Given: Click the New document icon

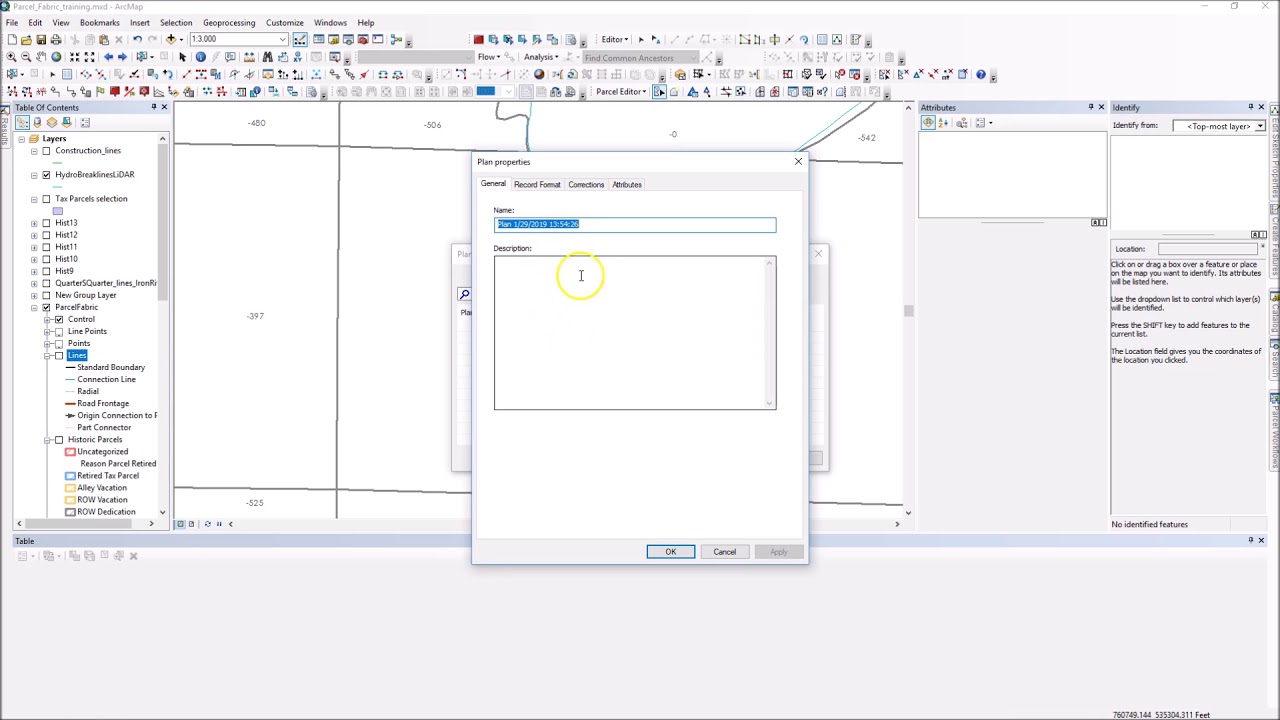Looking at the screenshot, I should pyautogui.click(x=12, y=39).
